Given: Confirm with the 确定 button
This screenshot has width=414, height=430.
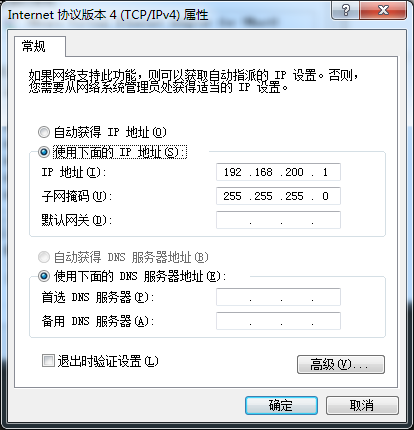Looking at the screenshot, I should (281, 405).
